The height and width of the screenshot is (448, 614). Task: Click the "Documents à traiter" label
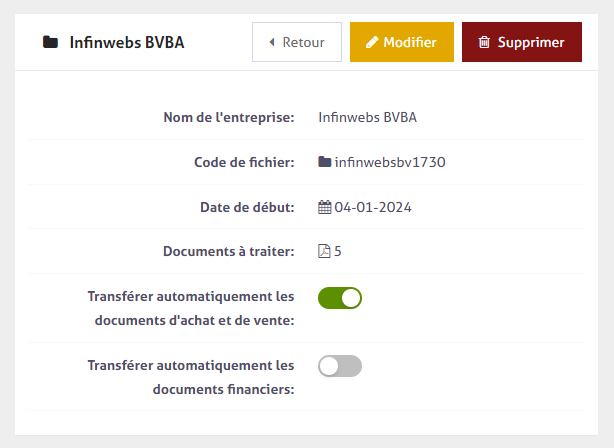(228, 252)
